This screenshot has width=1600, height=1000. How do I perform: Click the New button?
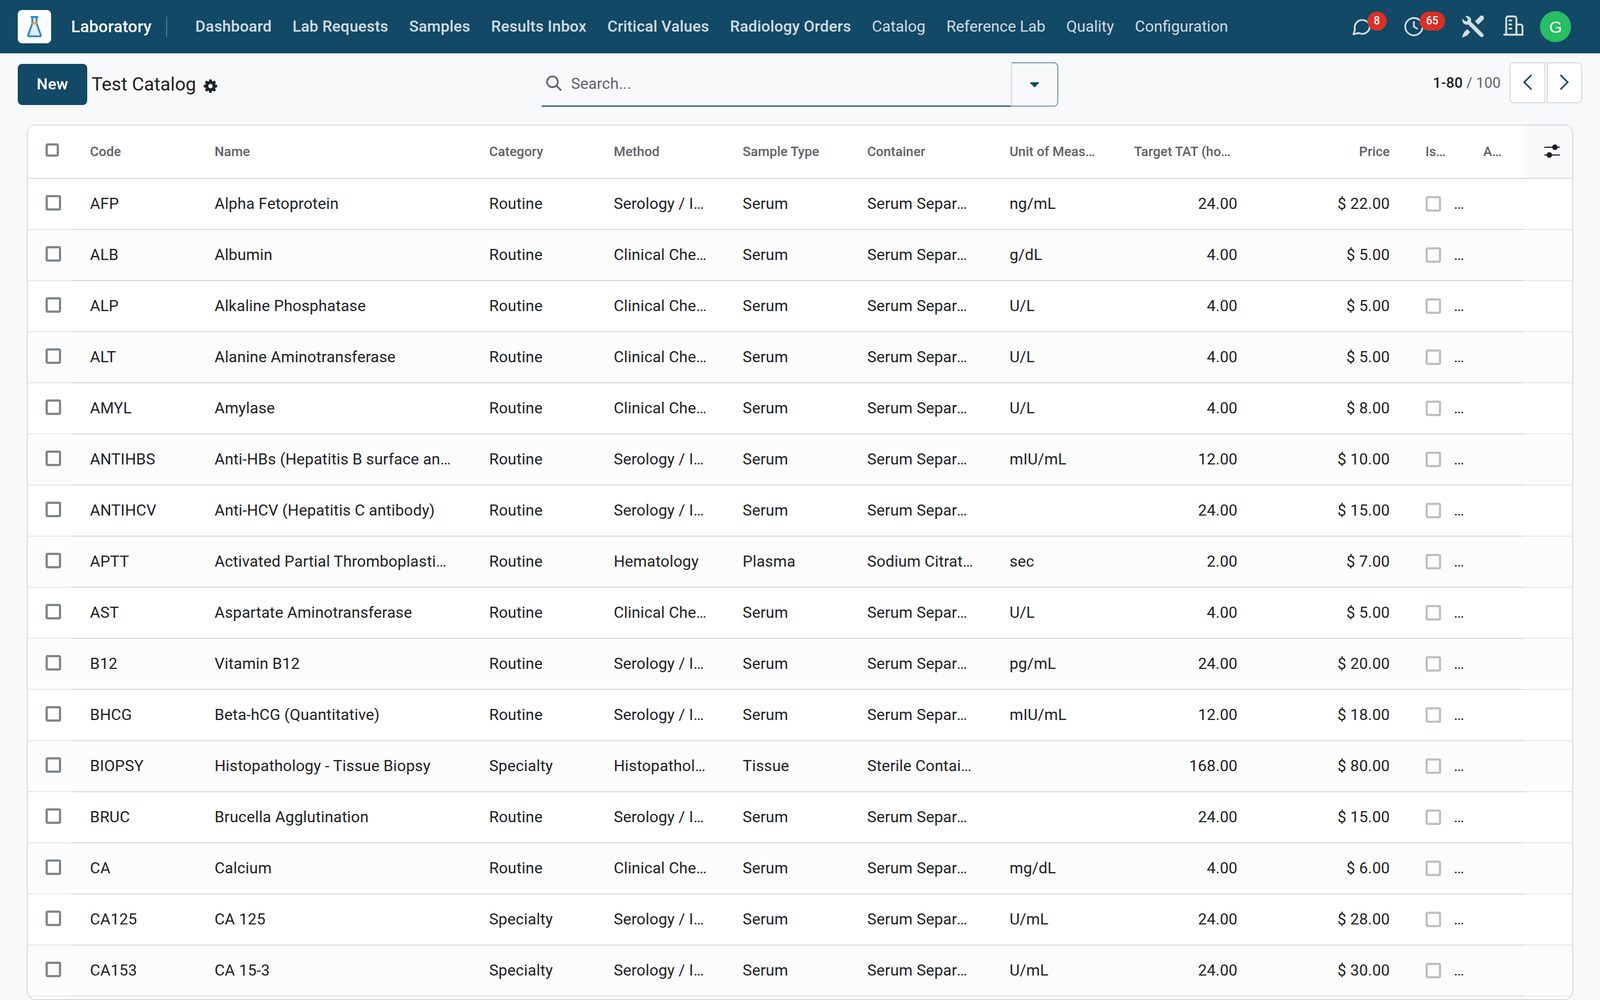52,84
